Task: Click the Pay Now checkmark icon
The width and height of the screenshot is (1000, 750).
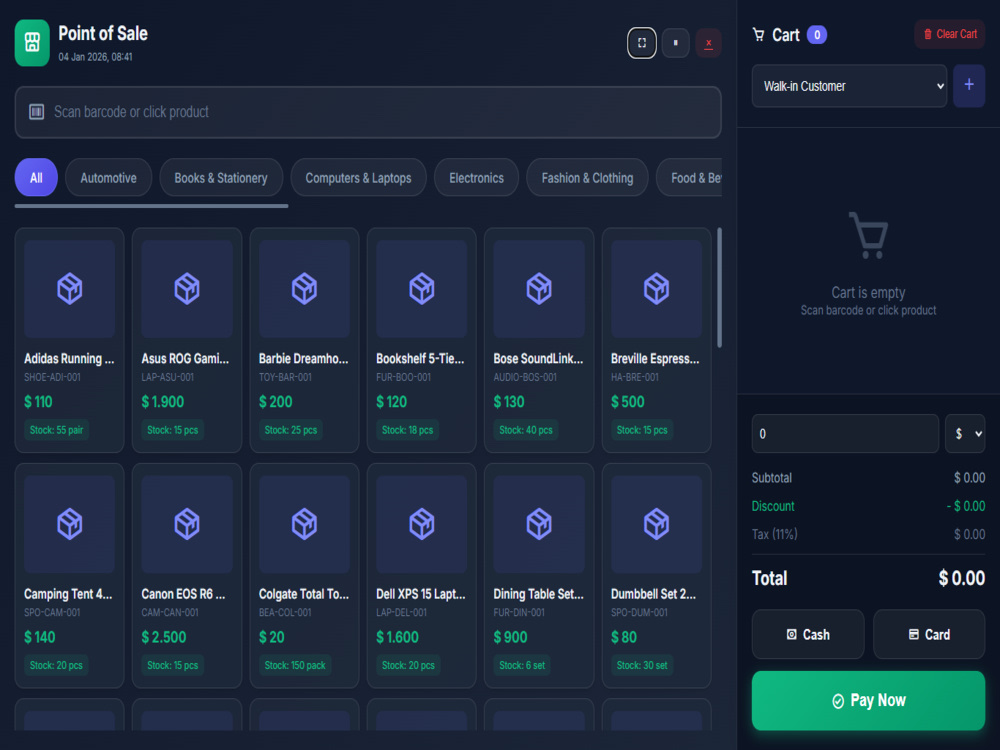Action: pyautogui.click(x=838, y=701)
